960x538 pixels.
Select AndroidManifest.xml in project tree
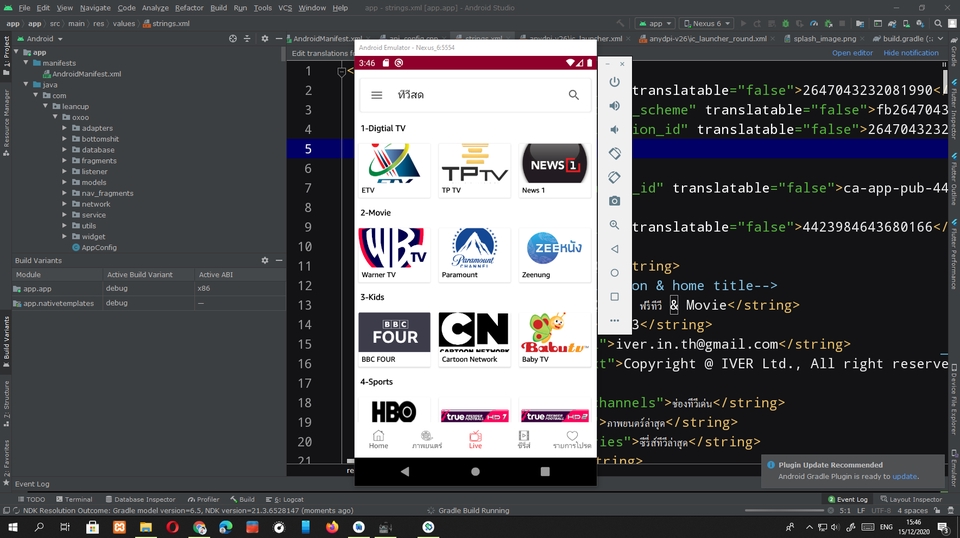(x=86, y=74)
